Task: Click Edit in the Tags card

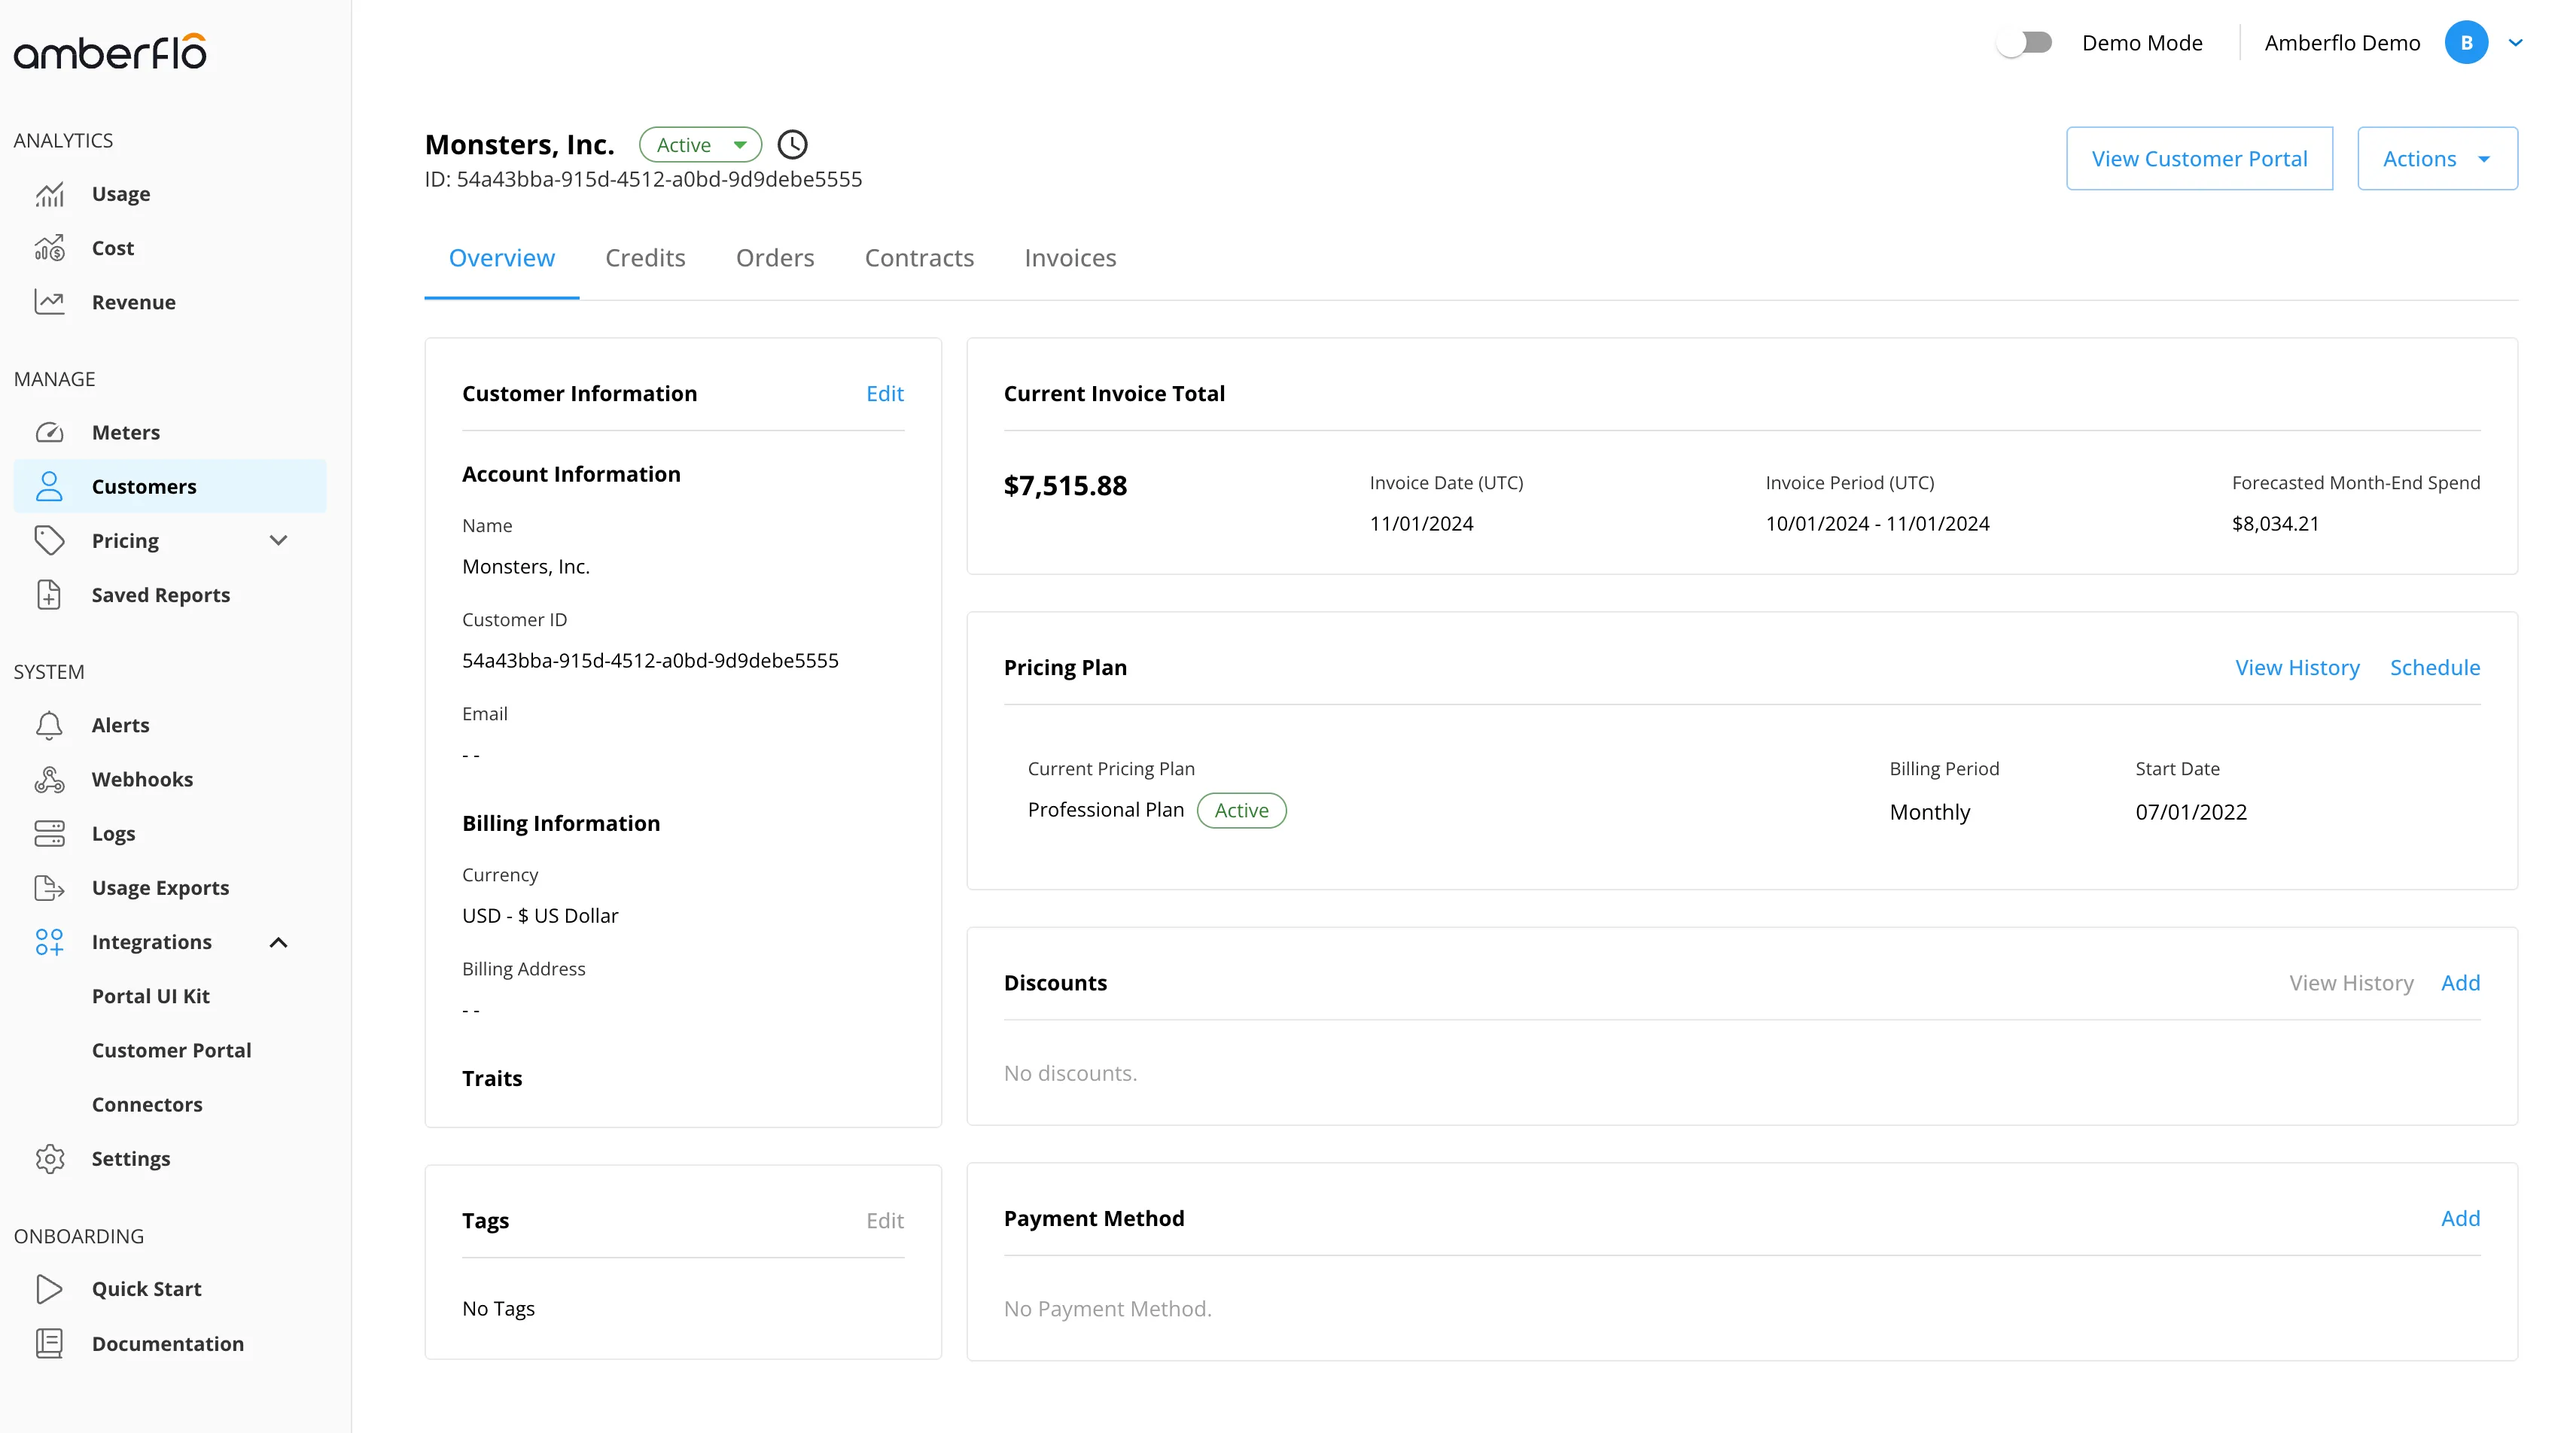Action: (x=885, y=1220)
